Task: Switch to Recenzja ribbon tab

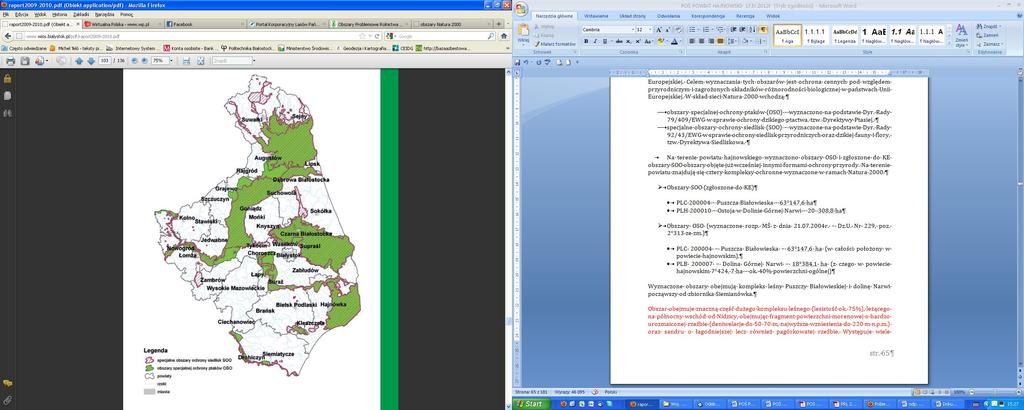Action: tap(745, 16)
